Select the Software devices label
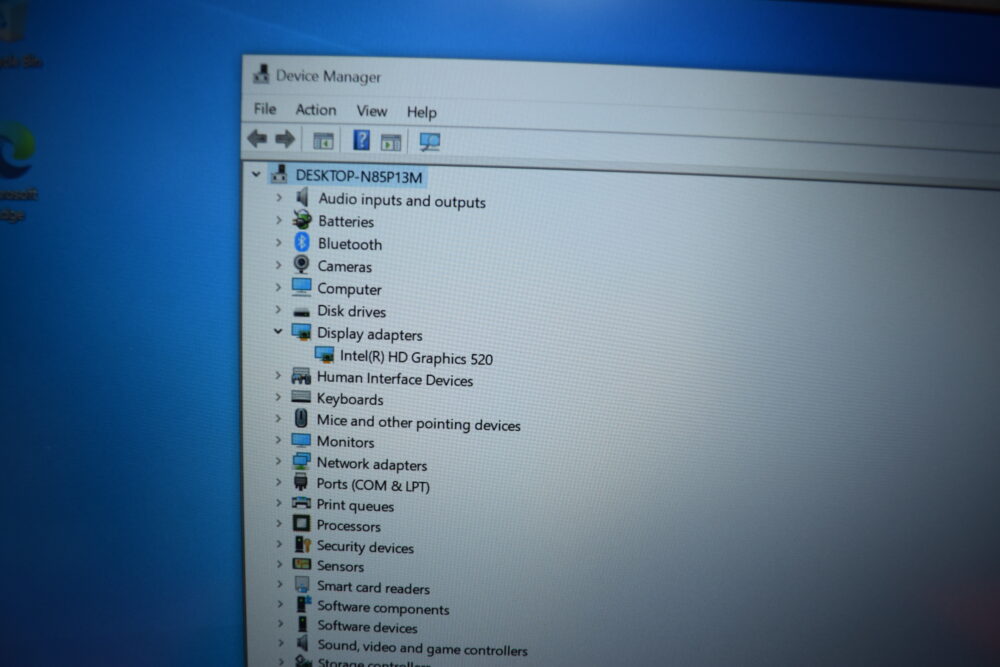 tap(367, 627)
